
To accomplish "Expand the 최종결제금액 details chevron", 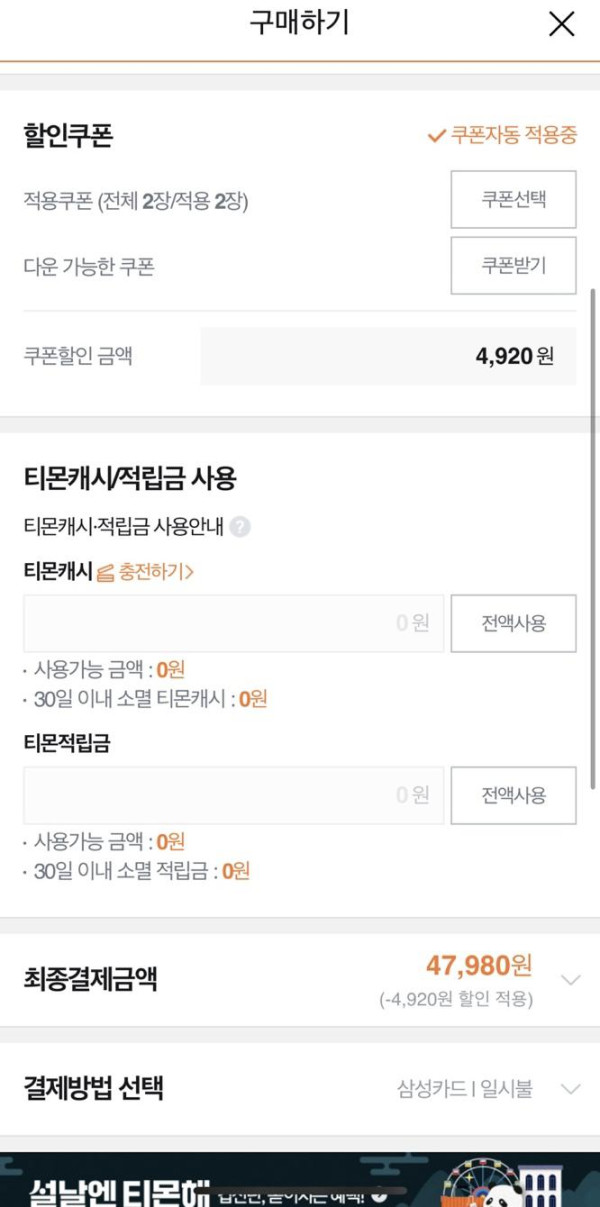I will coord(570,980).
